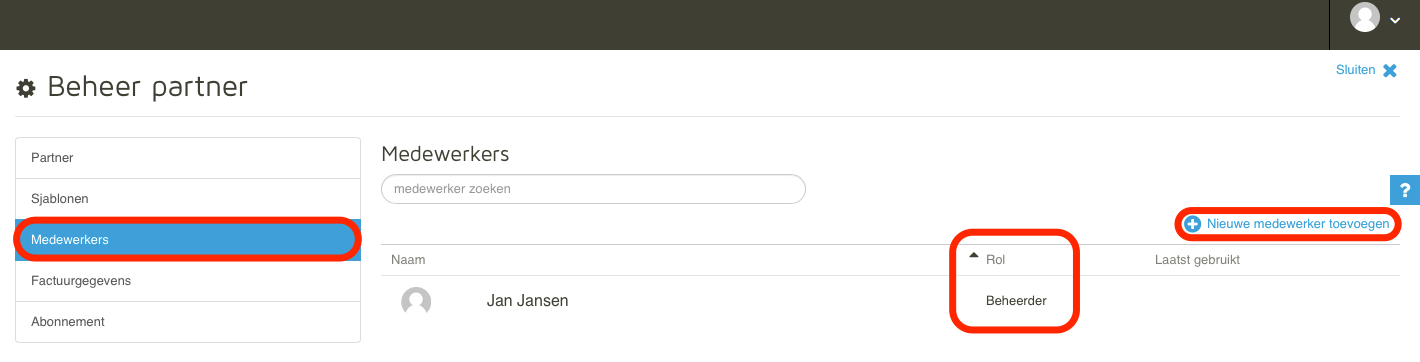Expand the account dropdown chevron

point(1395,20)
